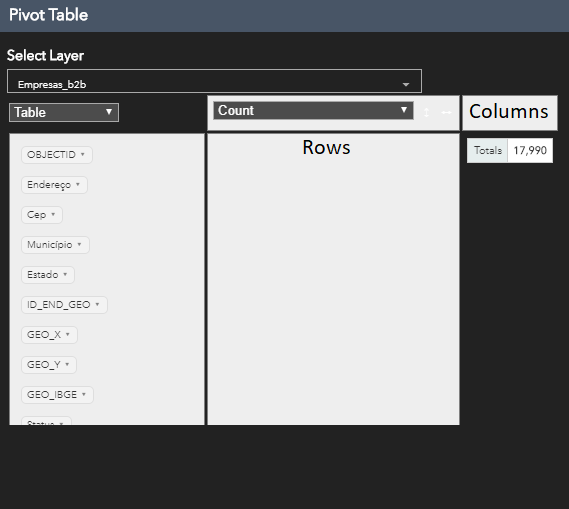Click the Totals header cell
This screenshot has height=509, width=569.
tap(488, 150)
